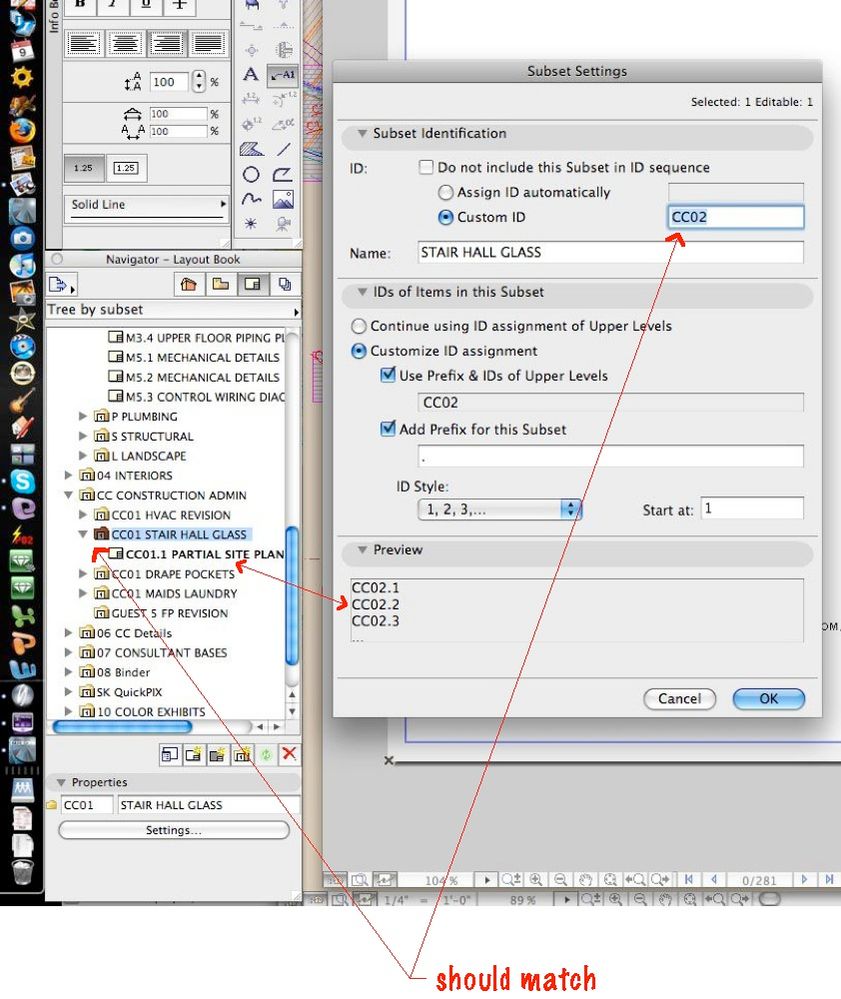841x999 pixels.
Task: Select the Hotspot tool
Action: coord(250,224)
